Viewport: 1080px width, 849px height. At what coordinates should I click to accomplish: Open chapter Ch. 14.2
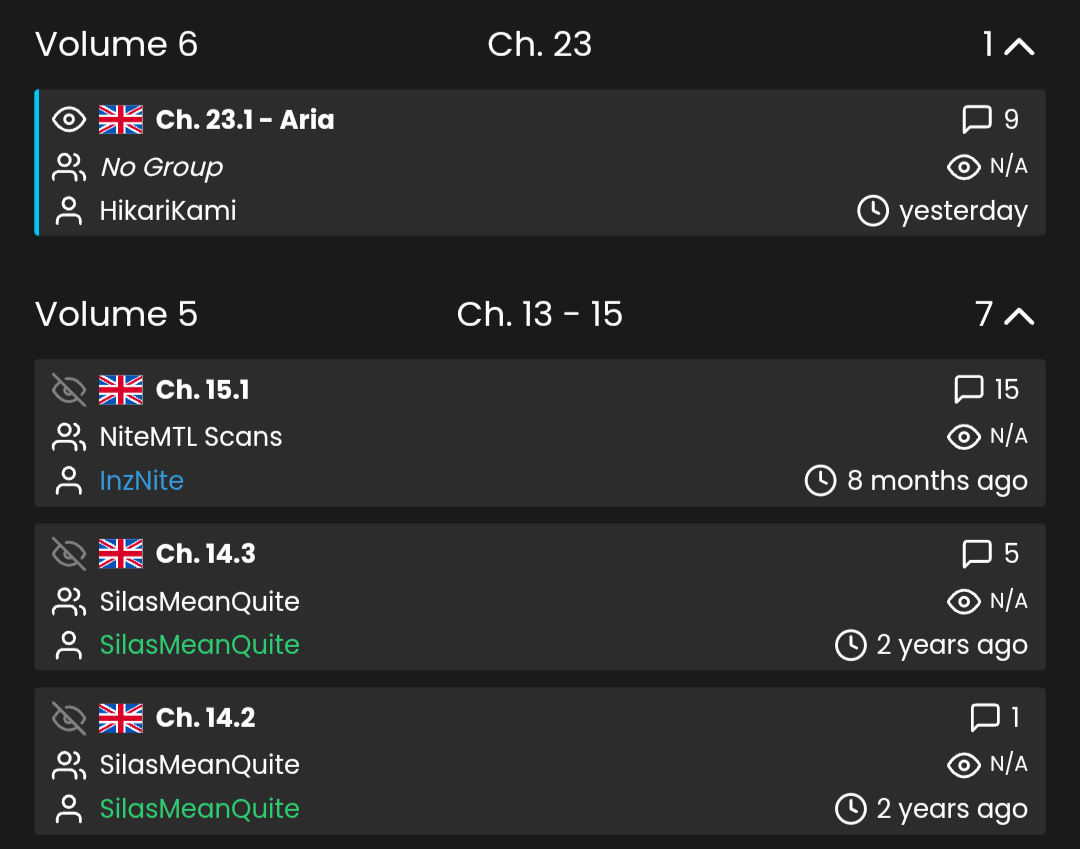(x=206, y=718)
